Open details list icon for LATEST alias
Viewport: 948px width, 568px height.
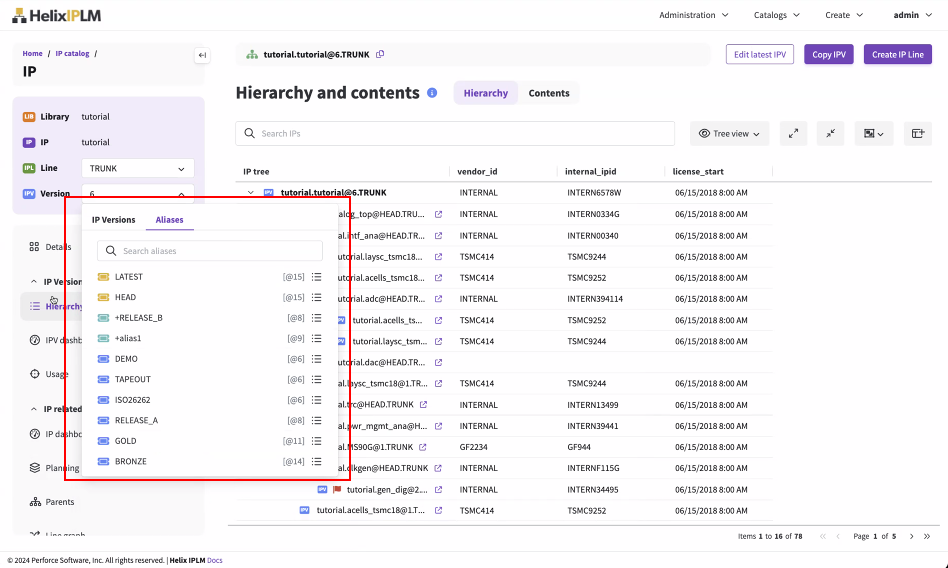pos(316,277)
